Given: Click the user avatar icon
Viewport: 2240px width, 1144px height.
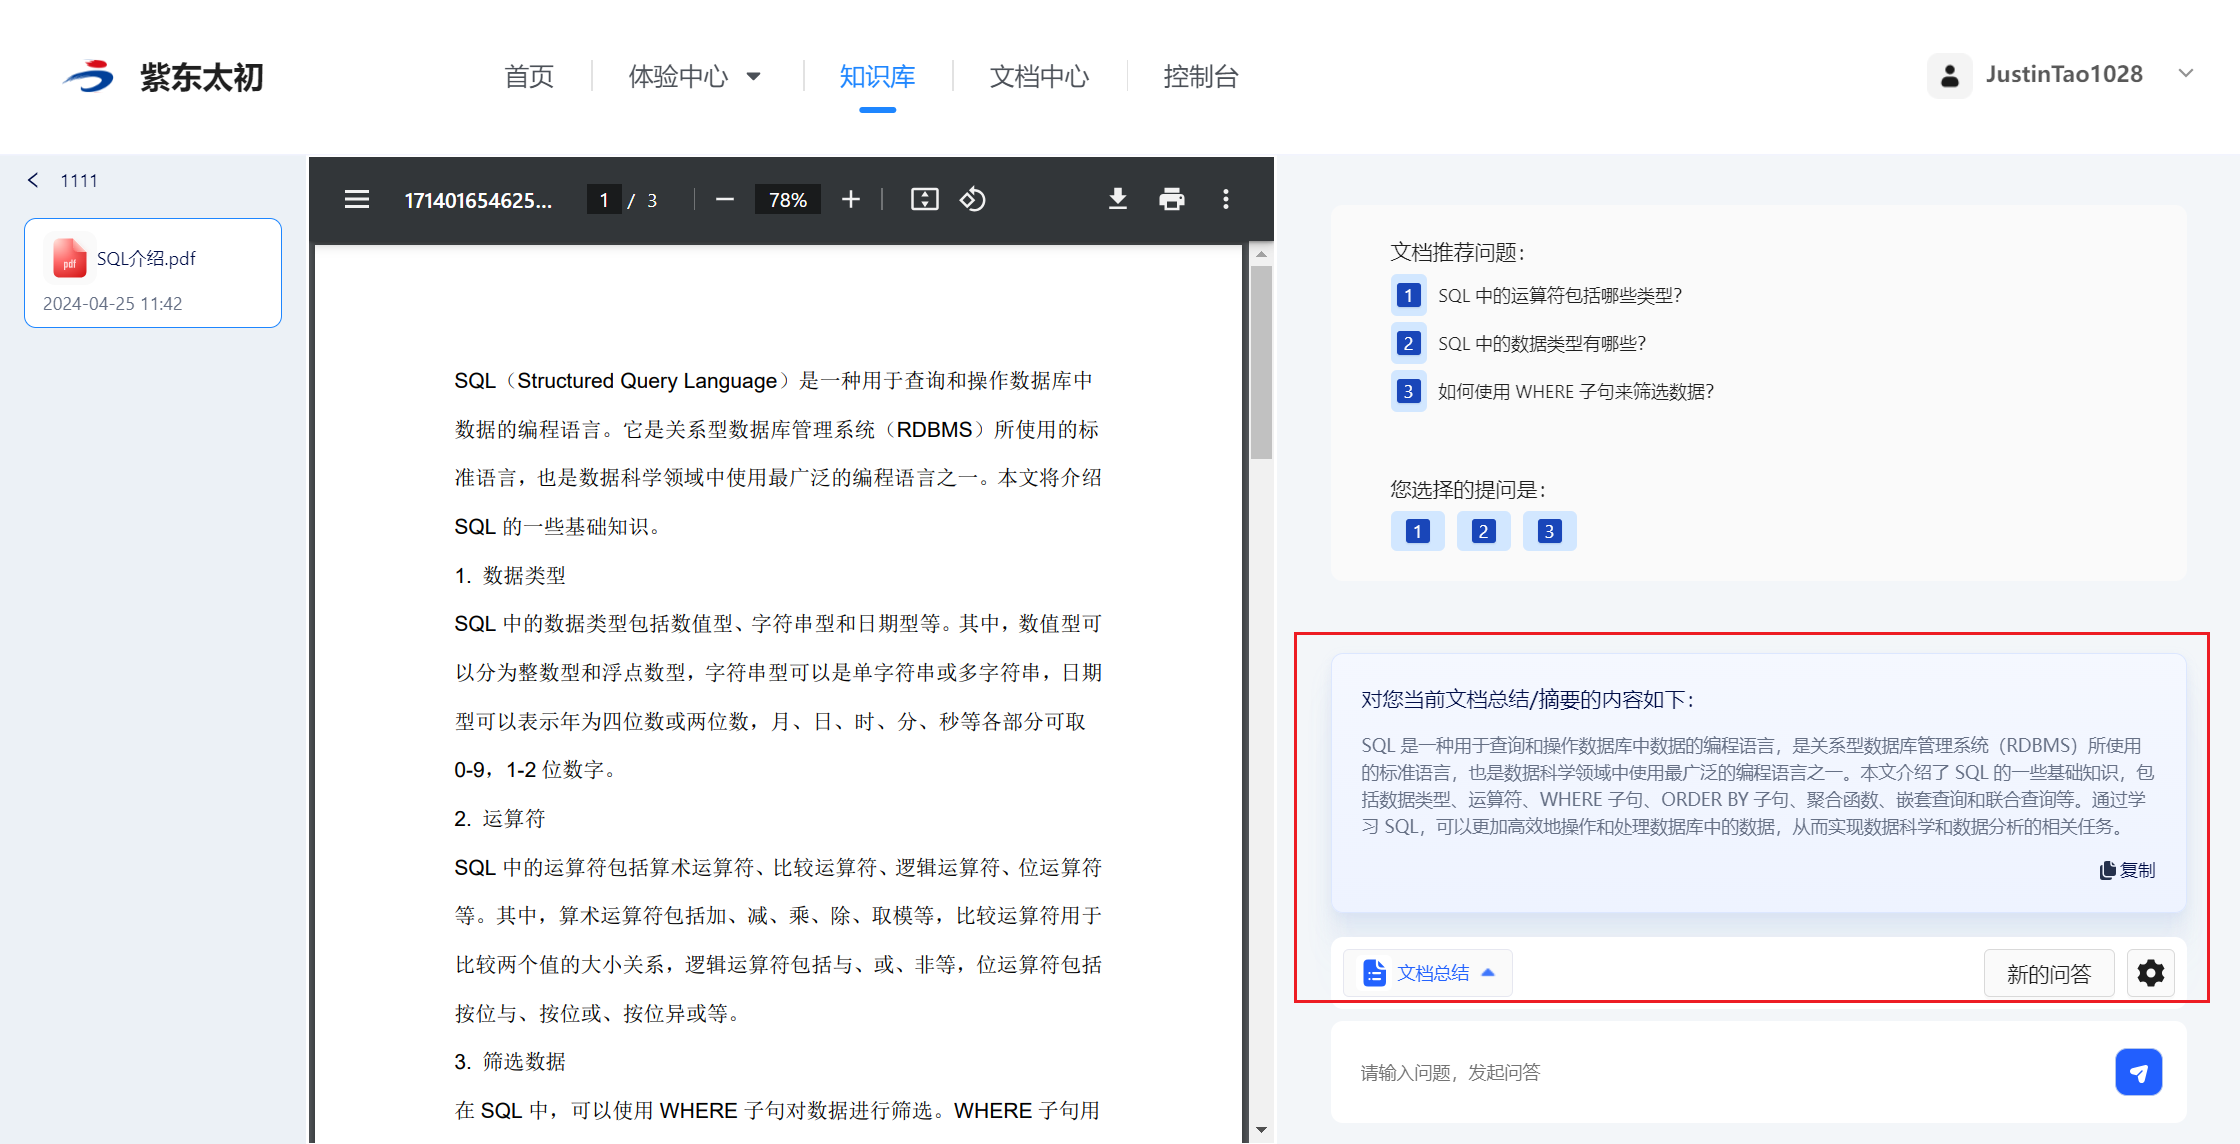Looking at the screenshot, I should (1949, 75).
